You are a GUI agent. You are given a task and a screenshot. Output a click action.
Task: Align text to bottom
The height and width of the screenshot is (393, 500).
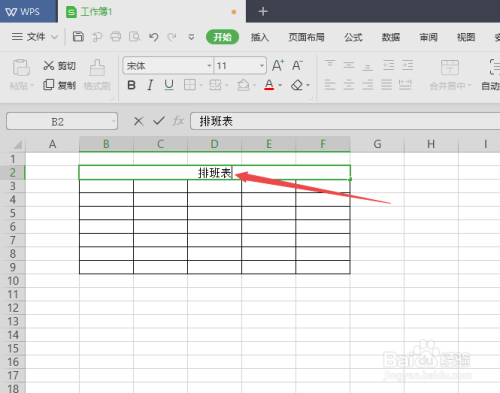tap(367, 67)
